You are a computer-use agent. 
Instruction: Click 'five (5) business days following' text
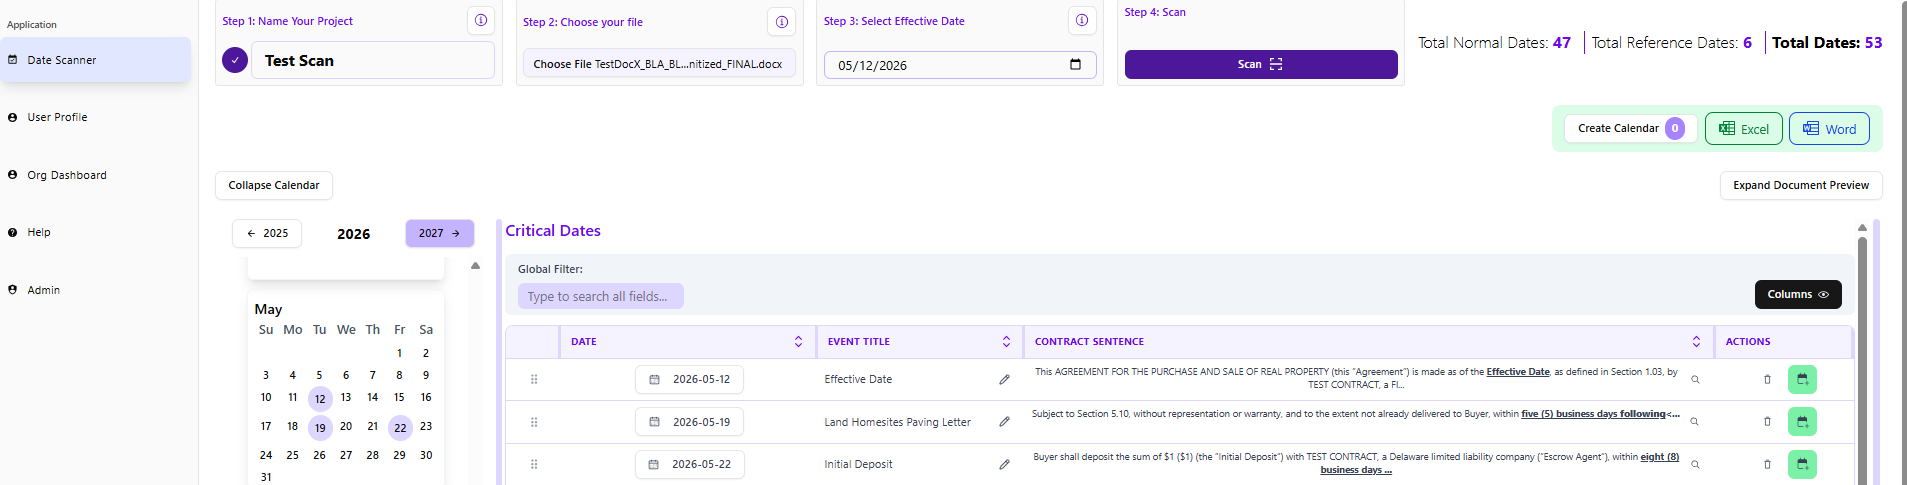1593,414
